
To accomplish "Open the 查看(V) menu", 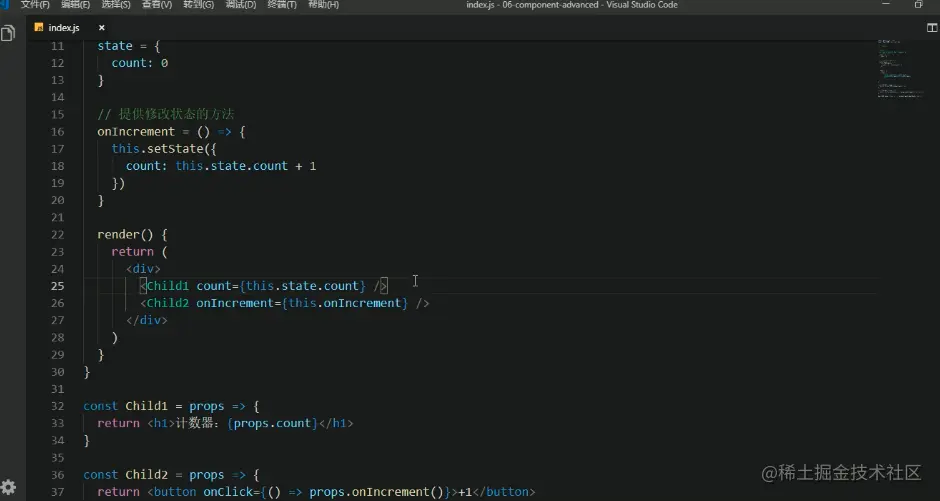I will 156,5.
